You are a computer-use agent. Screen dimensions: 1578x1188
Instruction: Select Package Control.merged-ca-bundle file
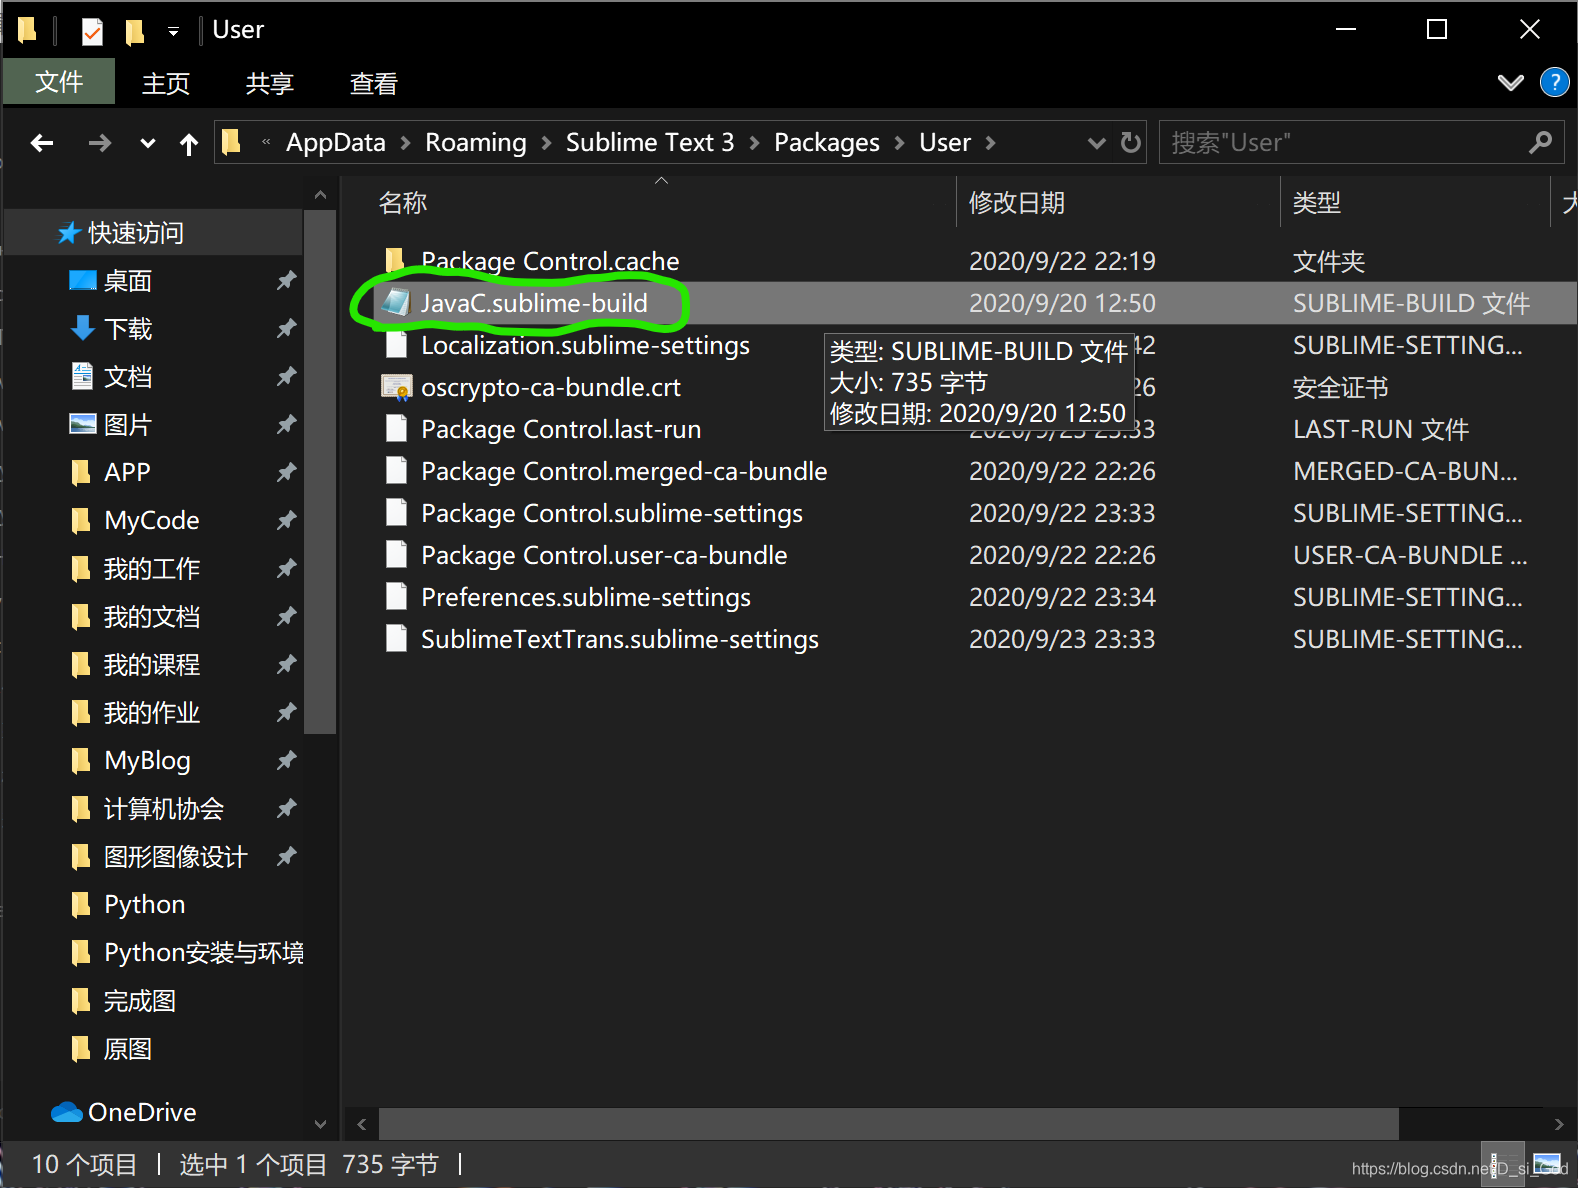click(624, 471)
